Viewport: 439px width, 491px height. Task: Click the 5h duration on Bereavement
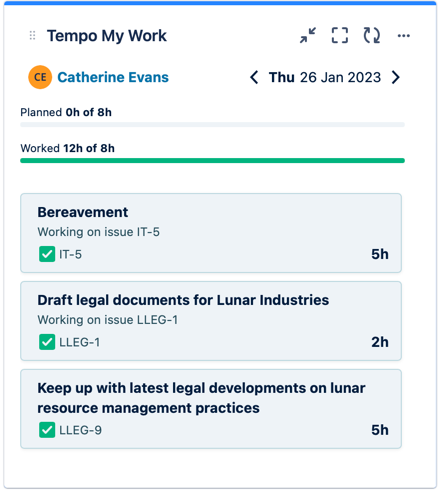tap(380, 254)
